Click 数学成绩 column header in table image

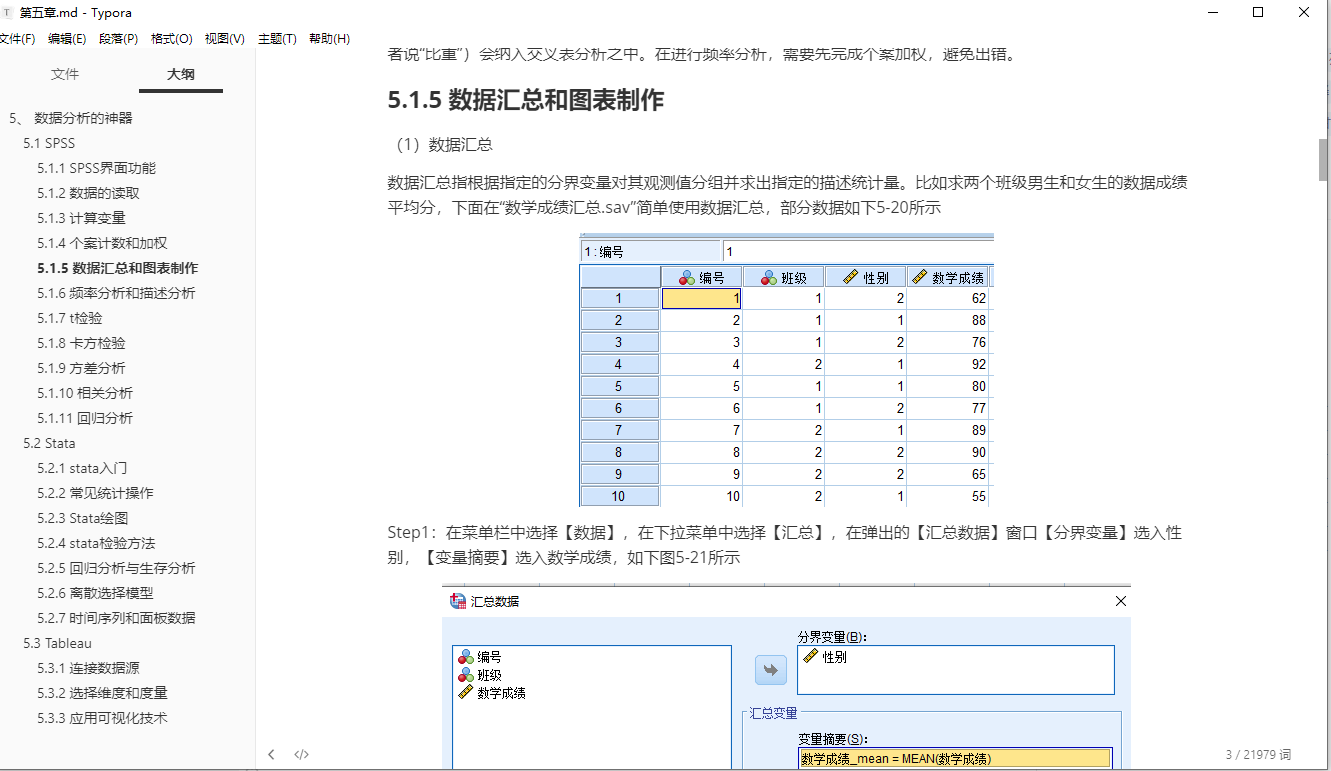(x=948, y=277)
